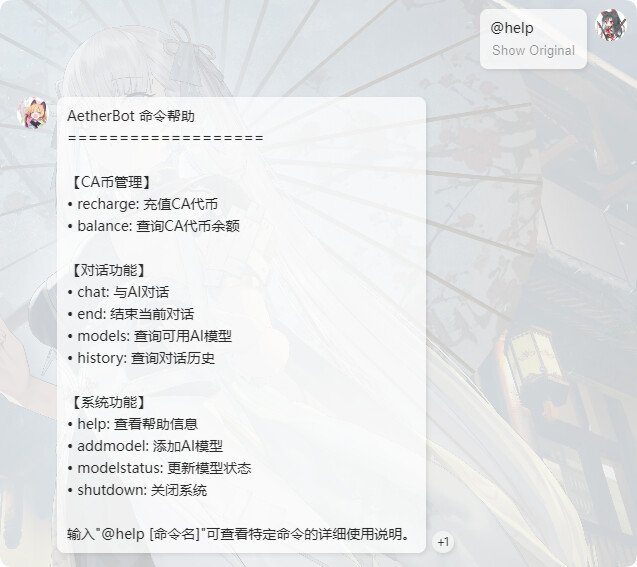This screenshot has height=567, width=637.
Task: Click the 【CA币管理】 section header
Action: point(111,182)
